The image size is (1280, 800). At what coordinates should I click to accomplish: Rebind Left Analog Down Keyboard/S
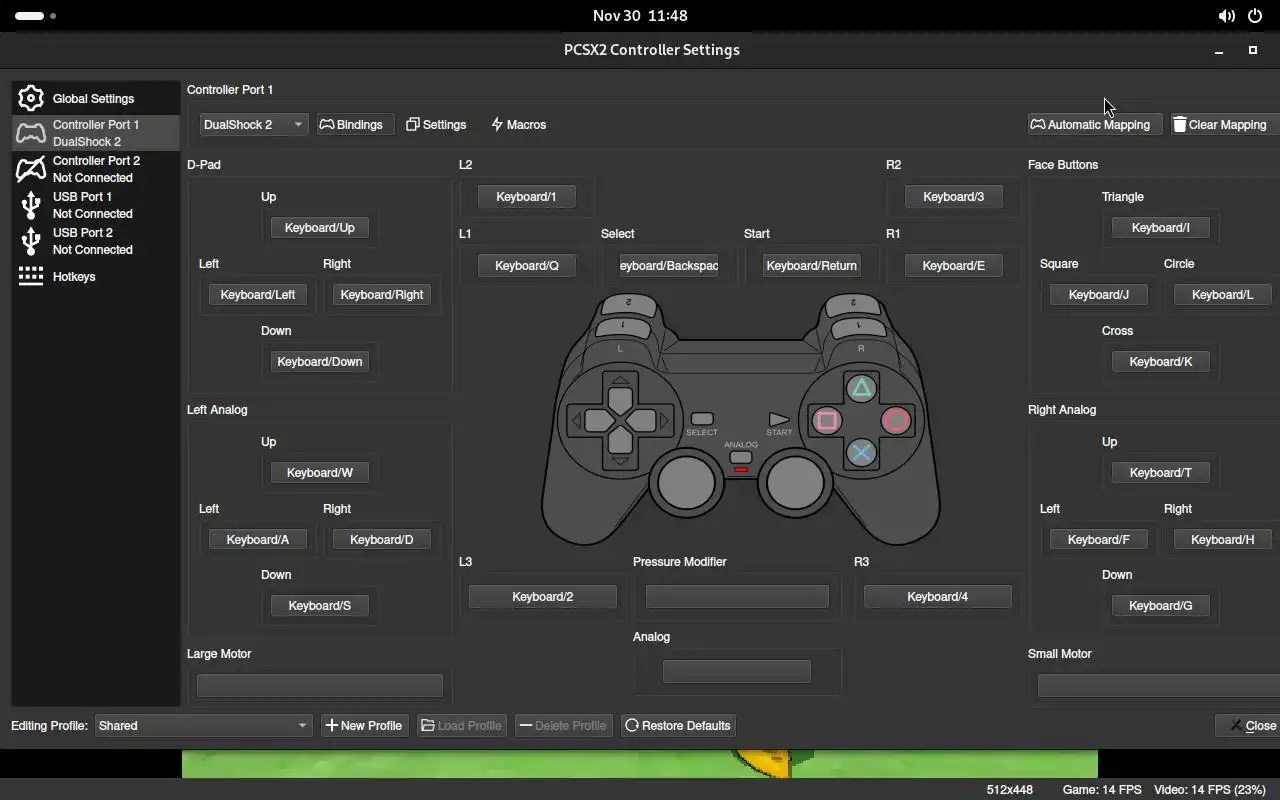320,606
